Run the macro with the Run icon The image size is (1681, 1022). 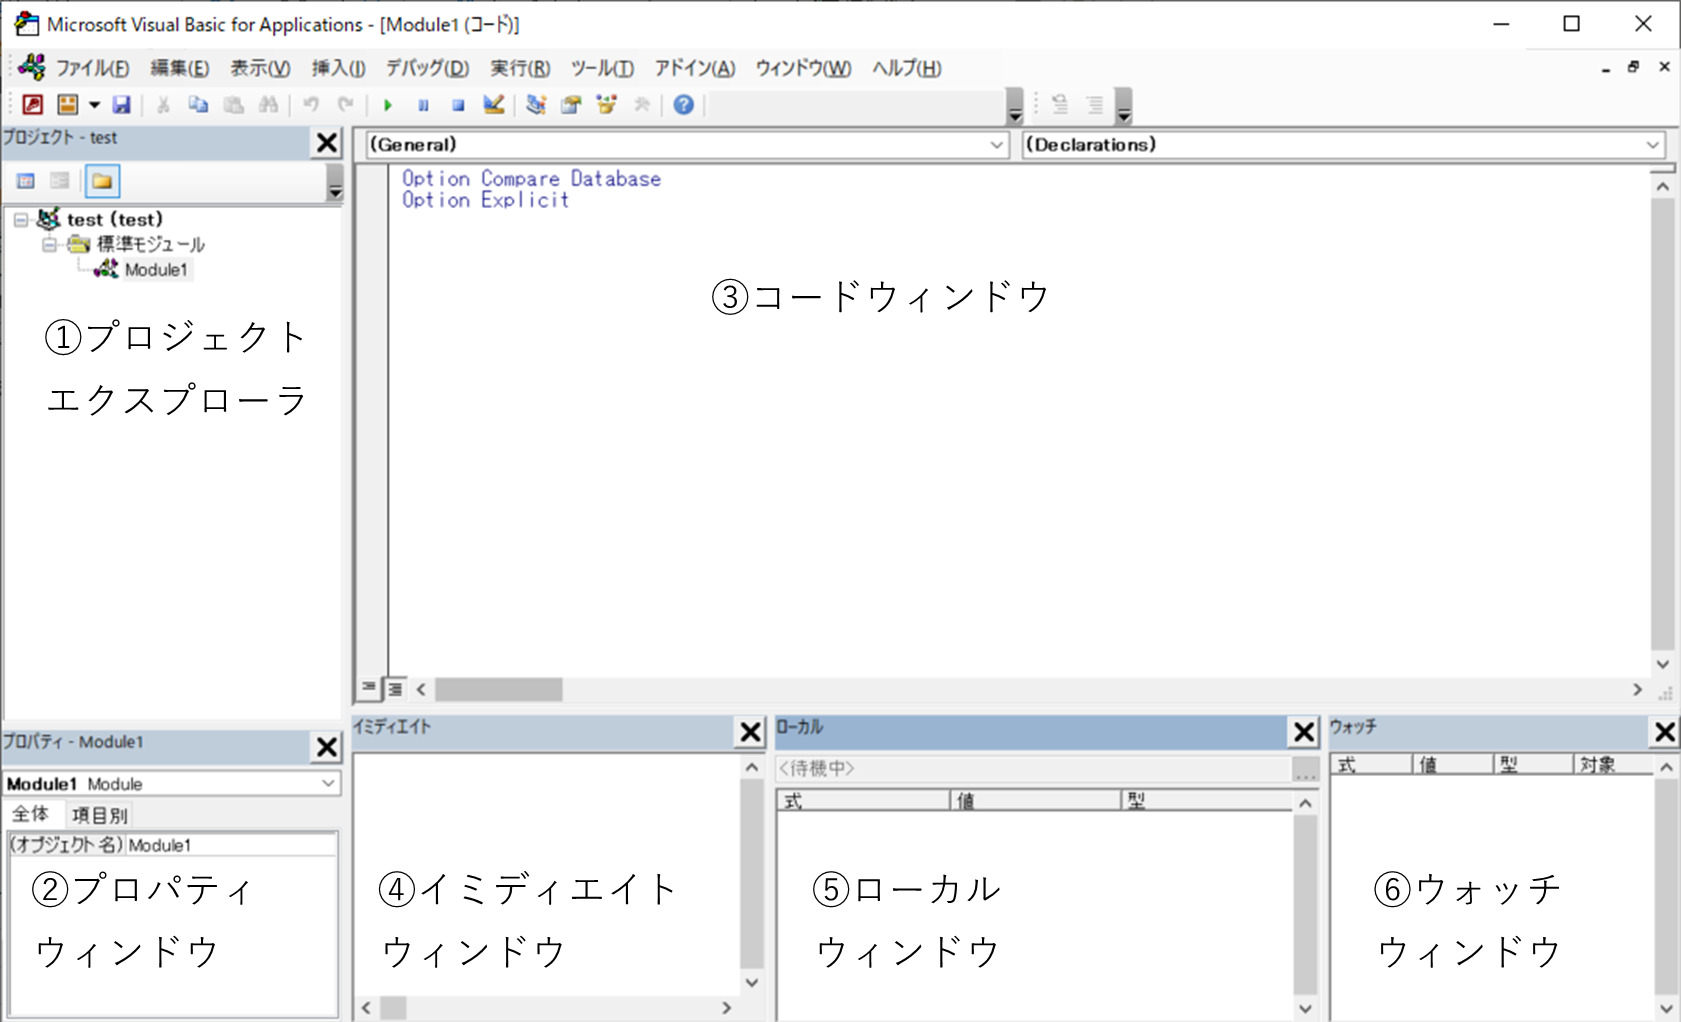pyautogui.click(x=387, y=104)
